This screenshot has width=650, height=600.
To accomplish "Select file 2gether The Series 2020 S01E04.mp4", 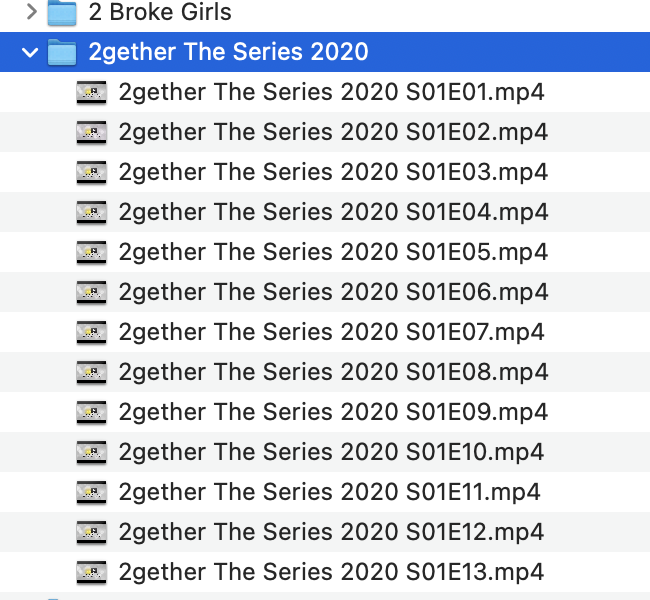I will pyautogui.click(x=332, y=212).
